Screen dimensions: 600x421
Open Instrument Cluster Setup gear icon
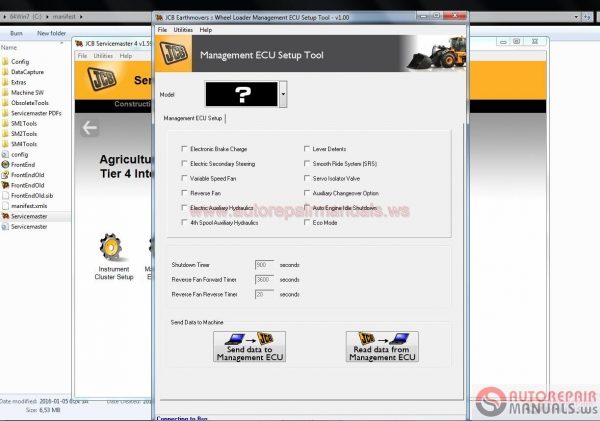coord(111,247)
